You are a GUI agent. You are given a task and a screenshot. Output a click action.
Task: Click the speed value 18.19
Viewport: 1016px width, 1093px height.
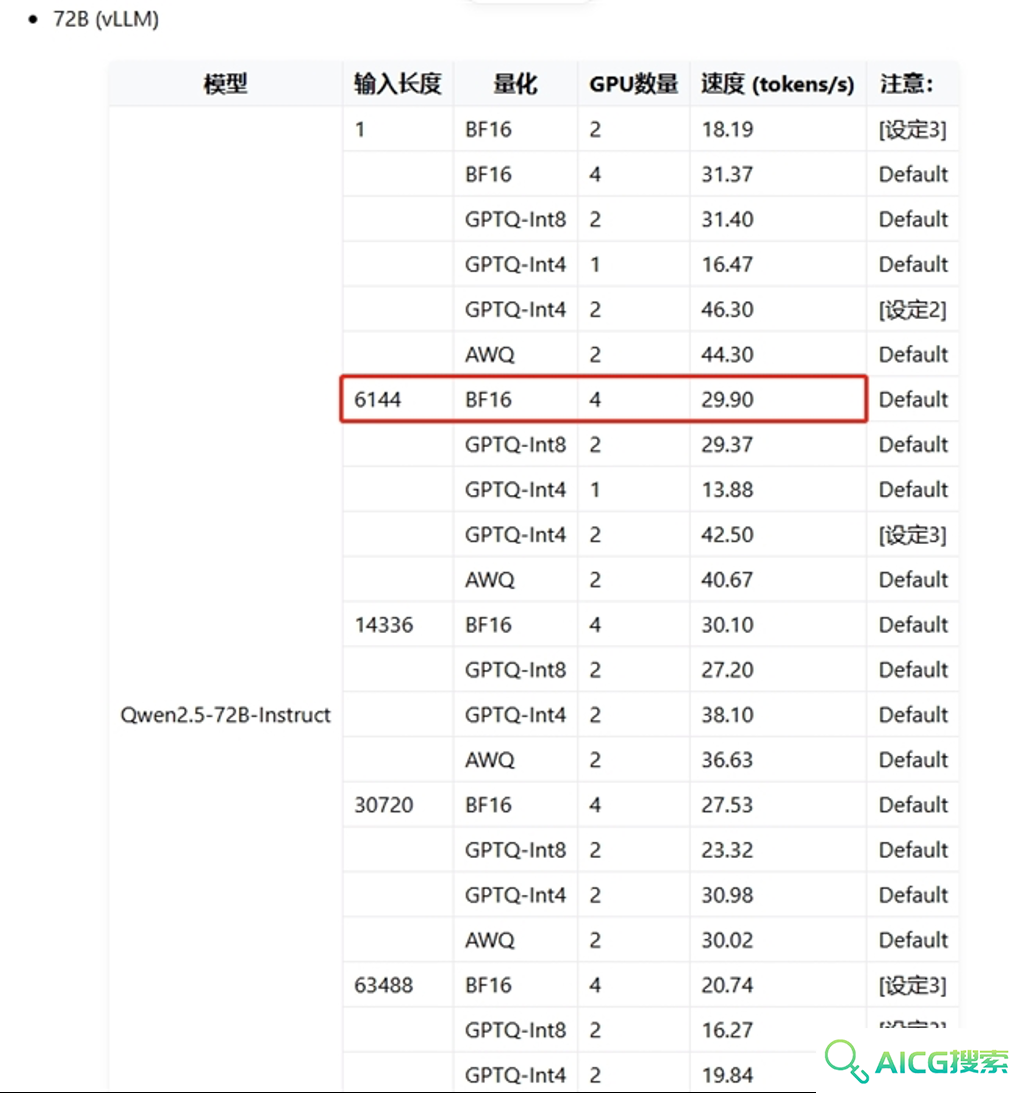[x=727, y=130]
